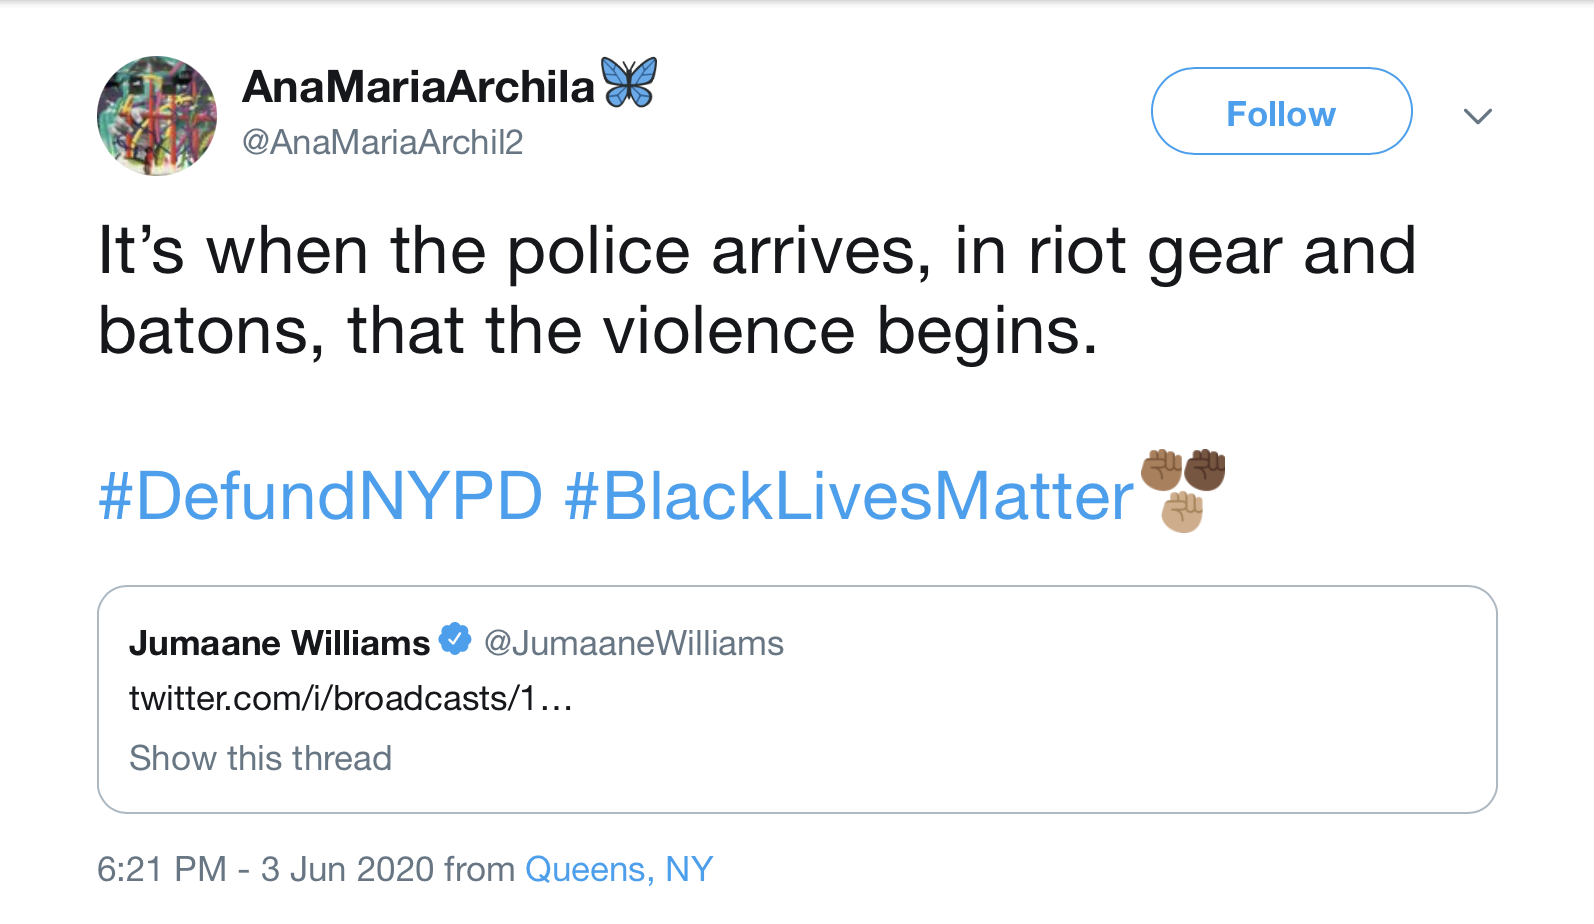
Task: Click Jumaane Williams' blue verified badge
Action: pos(455,639)
